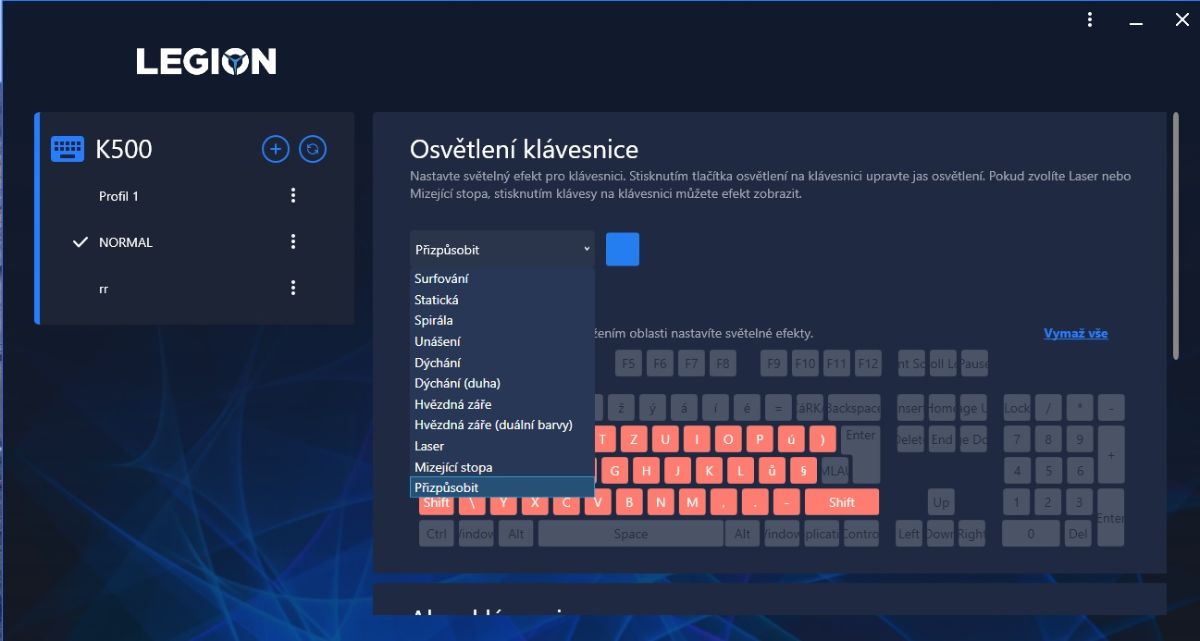Open the three-dot menu for NORMAL profile
This screenshot has height=641, width=1200.
pos(293,242)
